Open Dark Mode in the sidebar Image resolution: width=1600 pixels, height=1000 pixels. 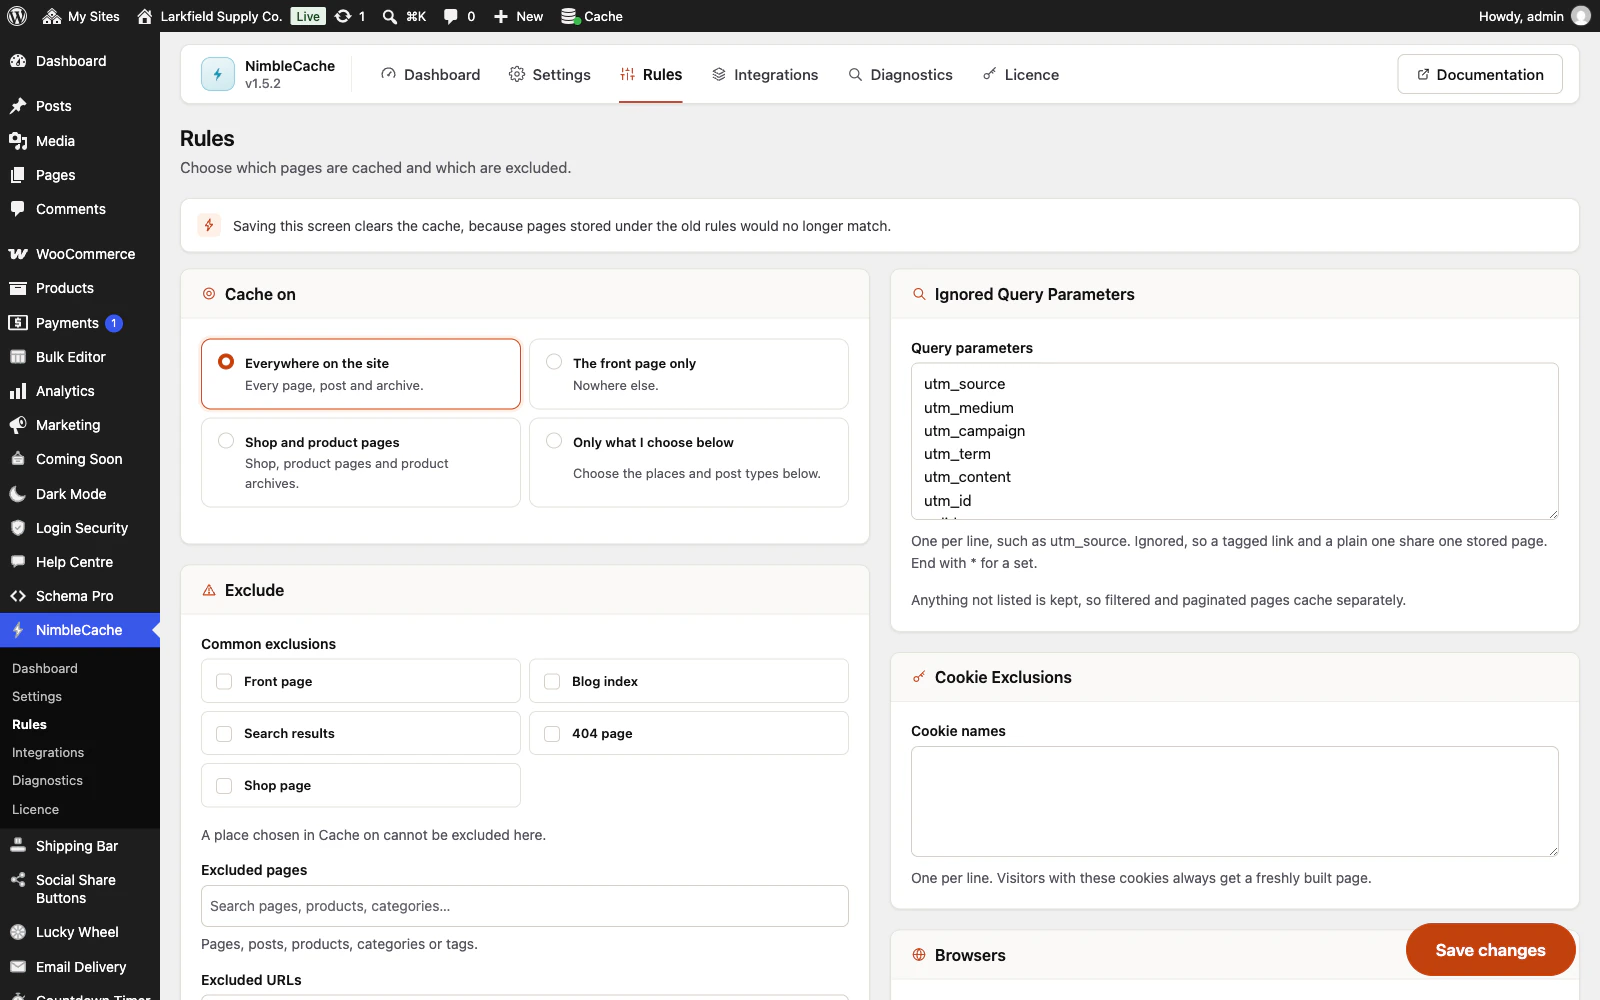point(80,494)
